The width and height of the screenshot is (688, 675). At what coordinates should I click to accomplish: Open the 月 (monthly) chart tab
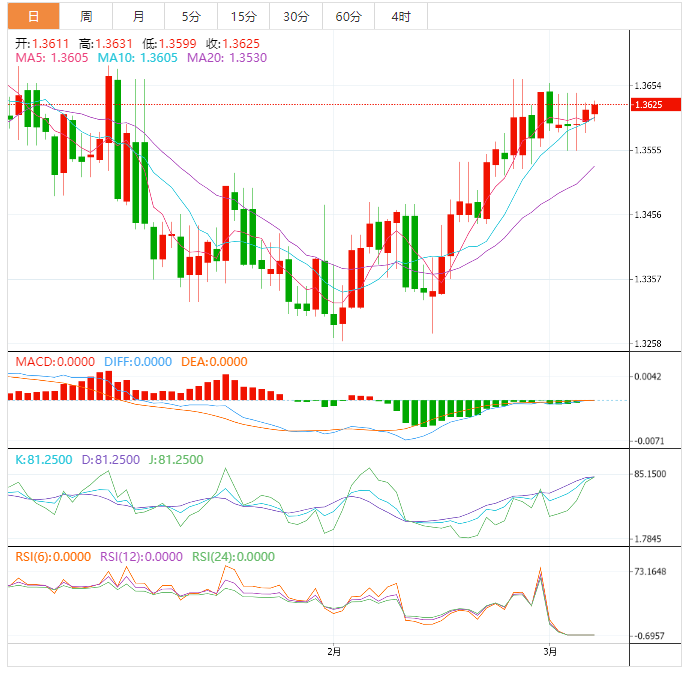point(138,16)
